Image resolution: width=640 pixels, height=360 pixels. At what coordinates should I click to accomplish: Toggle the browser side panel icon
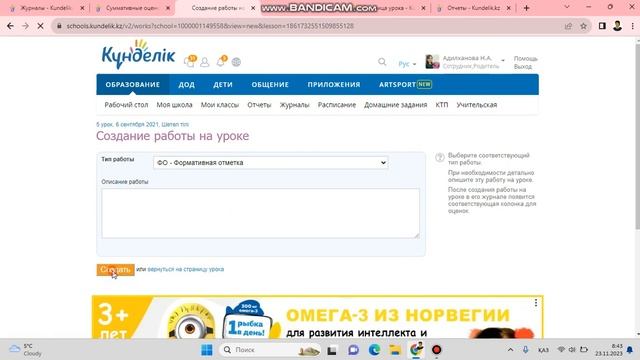[602, 26]
